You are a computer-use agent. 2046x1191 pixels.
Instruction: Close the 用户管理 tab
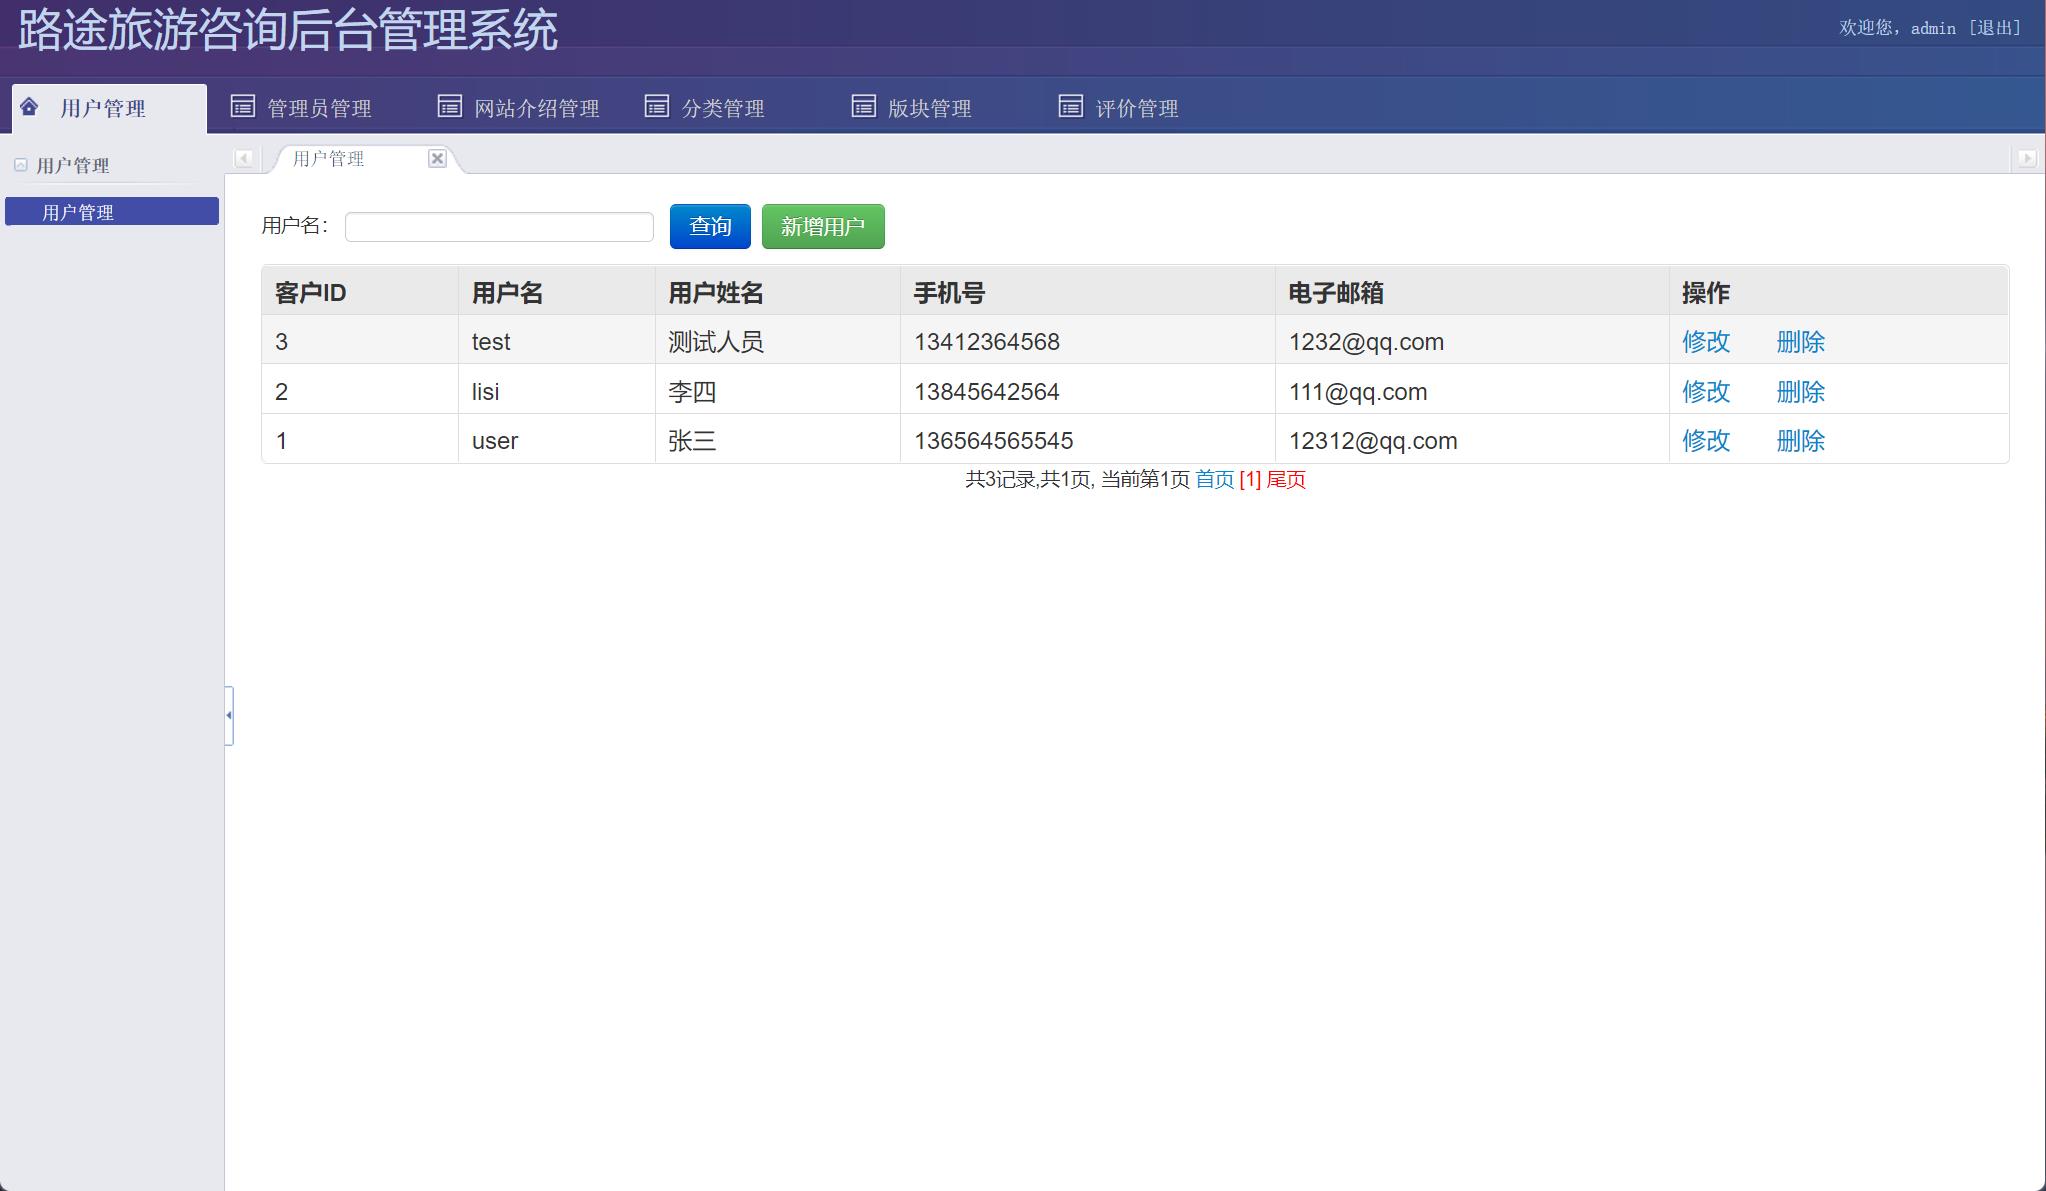coord(438,158)
